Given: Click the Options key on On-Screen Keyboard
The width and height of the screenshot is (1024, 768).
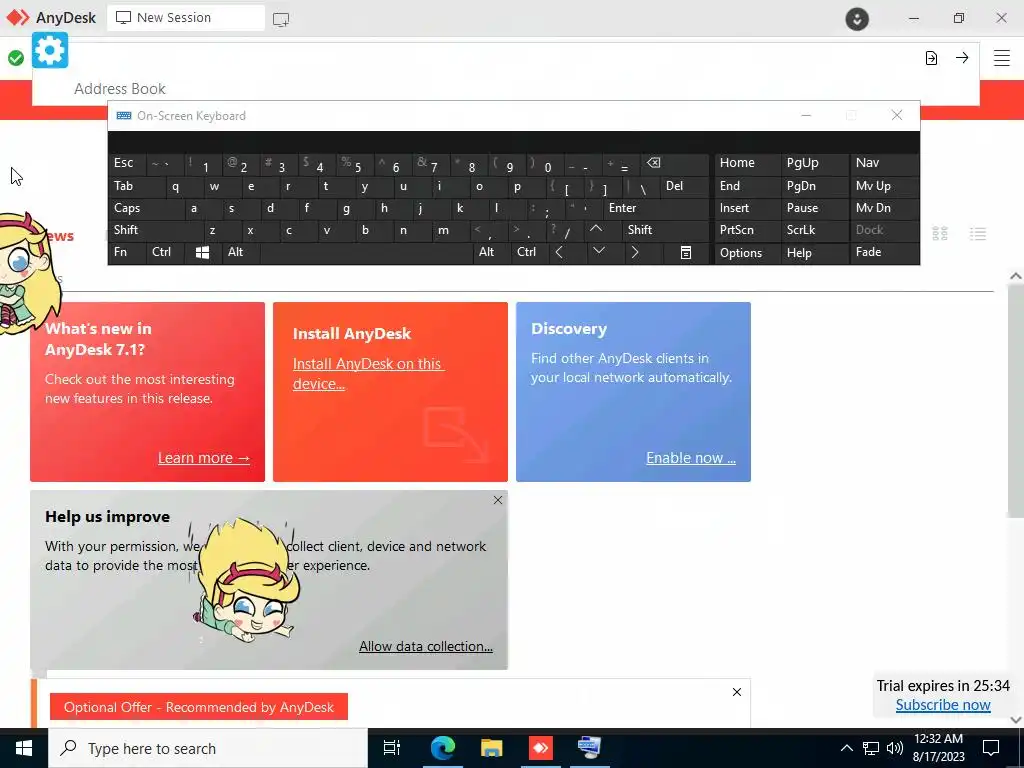Looking at the screenshot, I should (747, 253).
